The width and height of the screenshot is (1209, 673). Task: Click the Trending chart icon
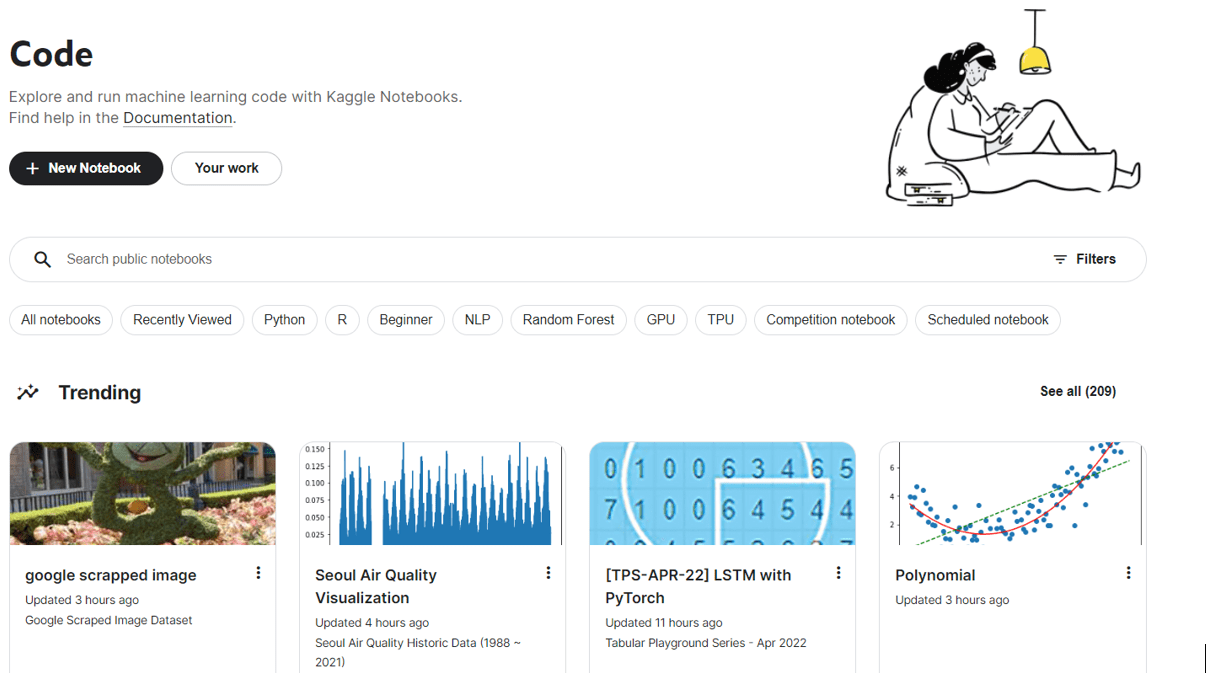[x=28, y=392]
